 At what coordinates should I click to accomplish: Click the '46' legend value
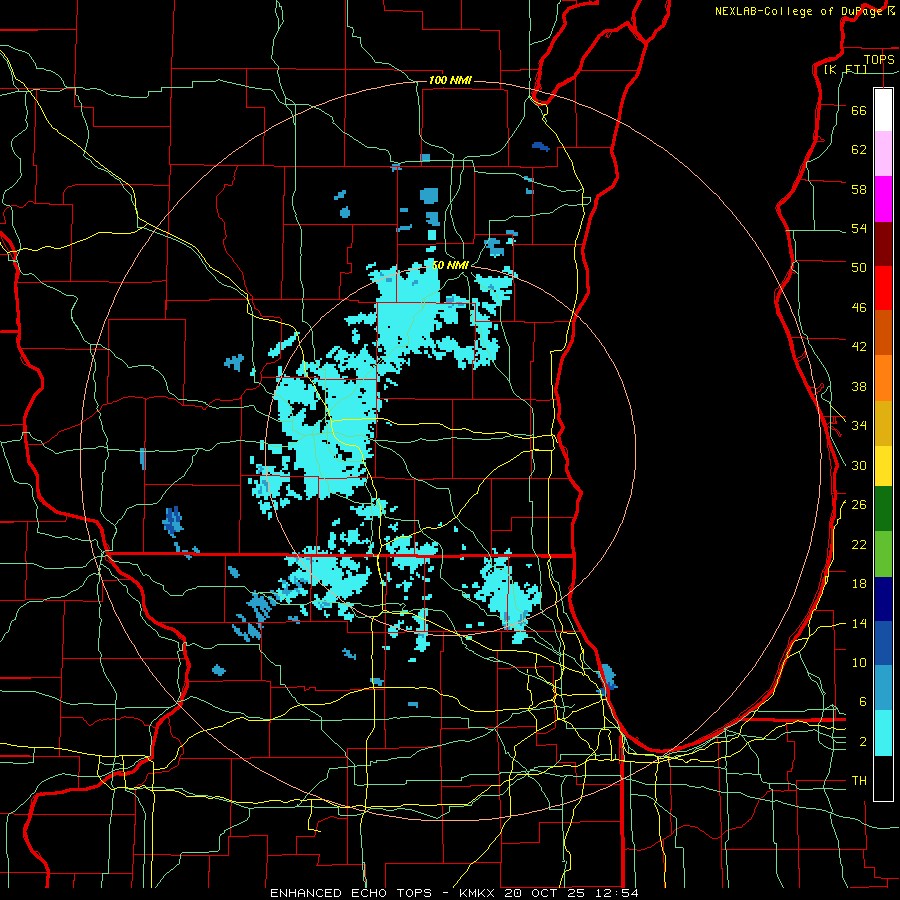click(x=859, y=308)
